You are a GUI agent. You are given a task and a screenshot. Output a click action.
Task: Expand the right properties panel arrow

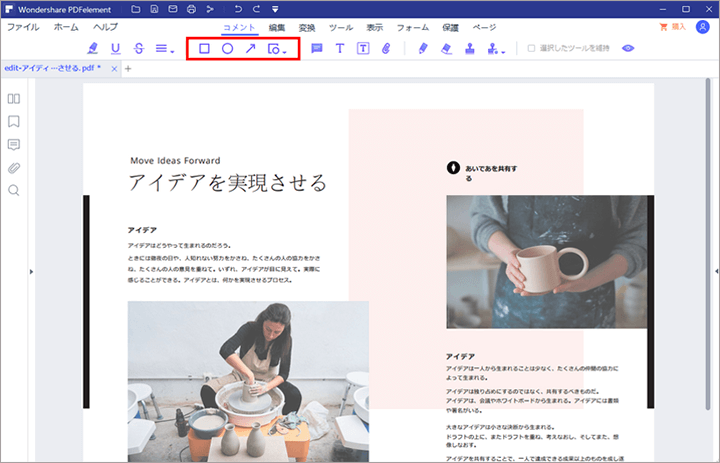pyautogui.click(x=716, y=271)
